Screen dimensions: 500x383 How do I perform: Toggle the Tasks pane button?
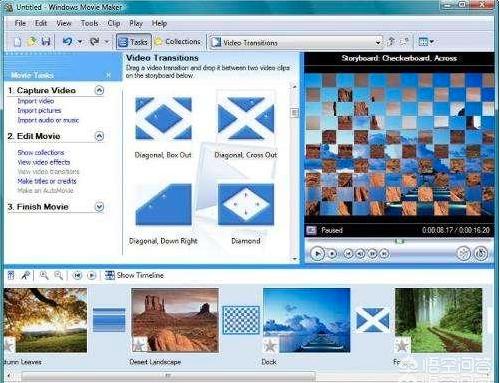point(134,42)
